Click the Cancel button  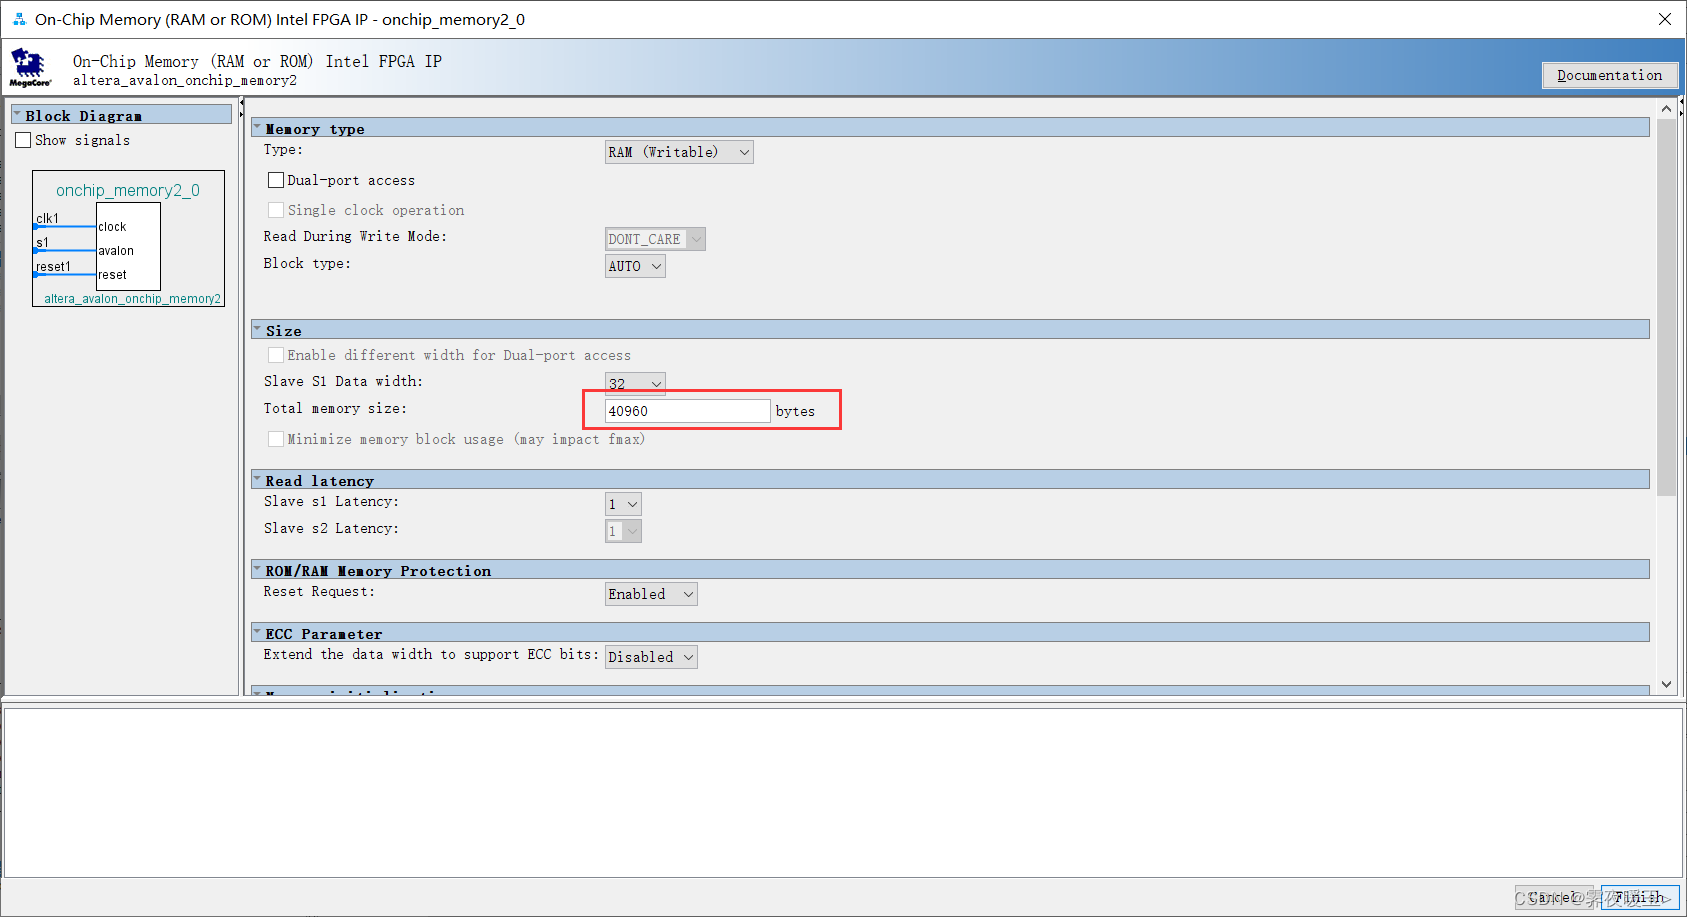(1555, 898)
